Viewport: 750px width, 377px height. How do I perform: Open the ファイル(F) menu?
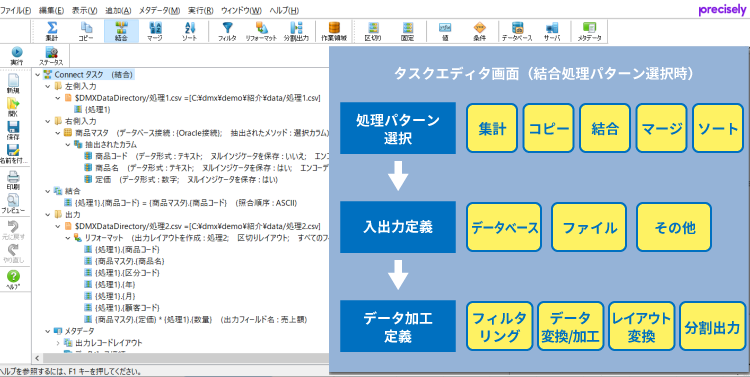tap(15, 10)
